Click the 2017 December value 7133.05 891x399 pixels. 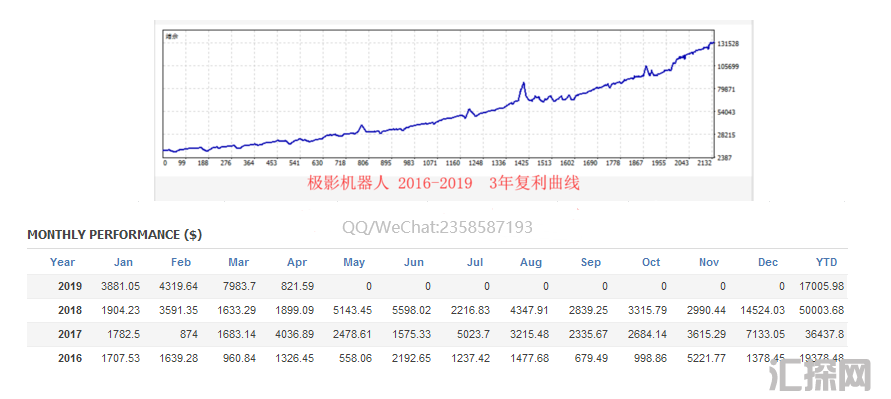coord(764,334)
